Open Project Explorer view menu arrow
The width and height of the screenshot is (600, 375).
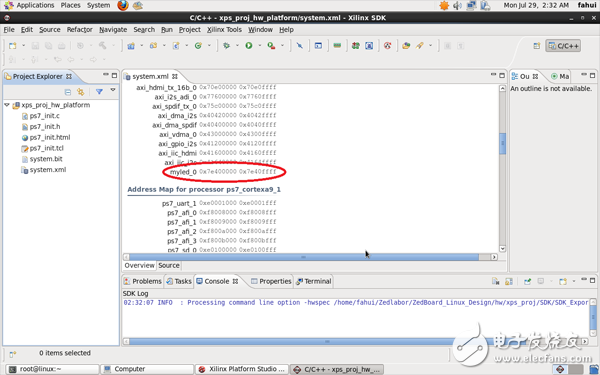[x=113, y=90]
